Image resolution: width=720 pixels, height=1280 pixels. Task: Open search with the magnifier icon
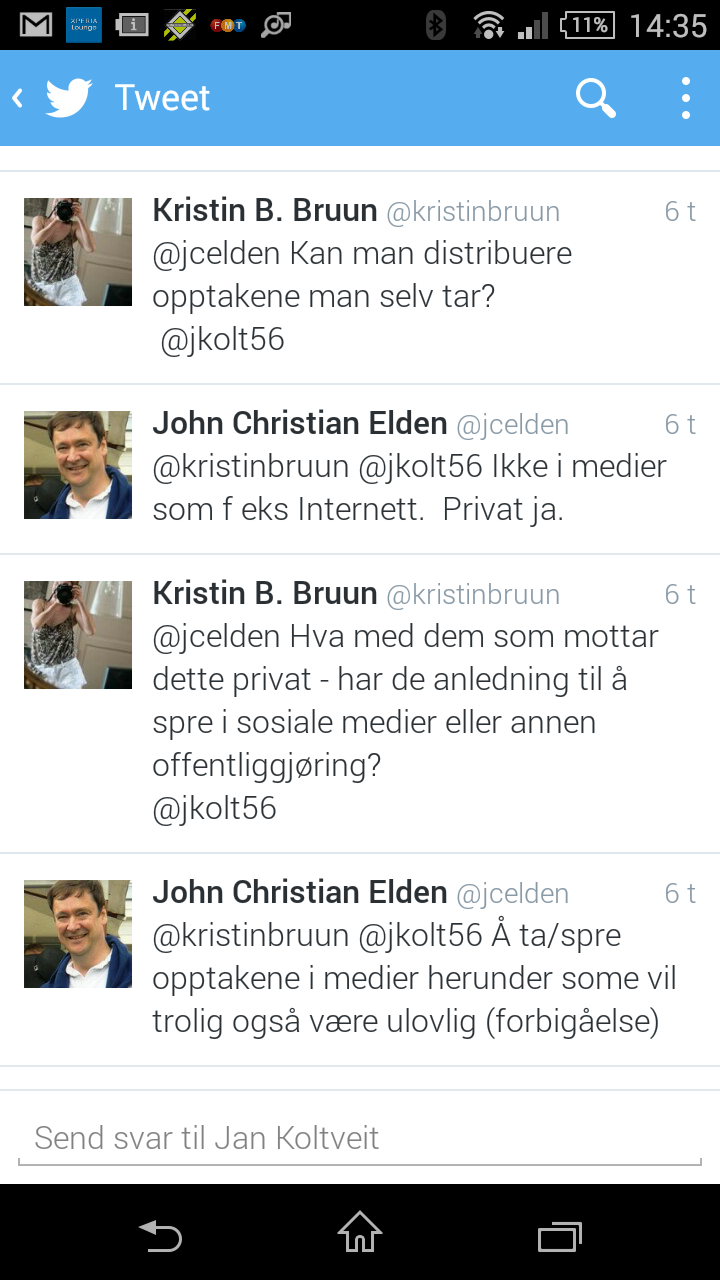point(596,98)
